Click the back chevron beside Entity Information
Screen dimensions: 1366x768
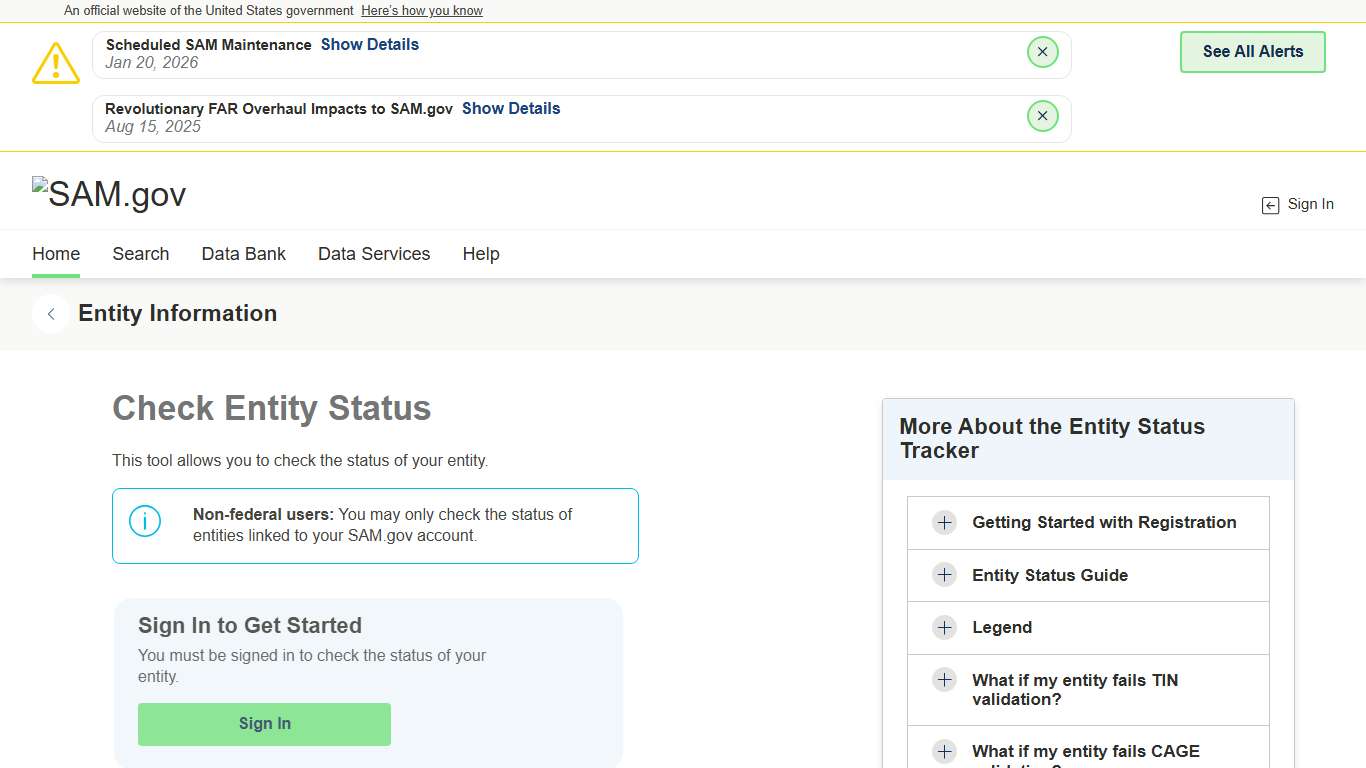tap(50, 313)
